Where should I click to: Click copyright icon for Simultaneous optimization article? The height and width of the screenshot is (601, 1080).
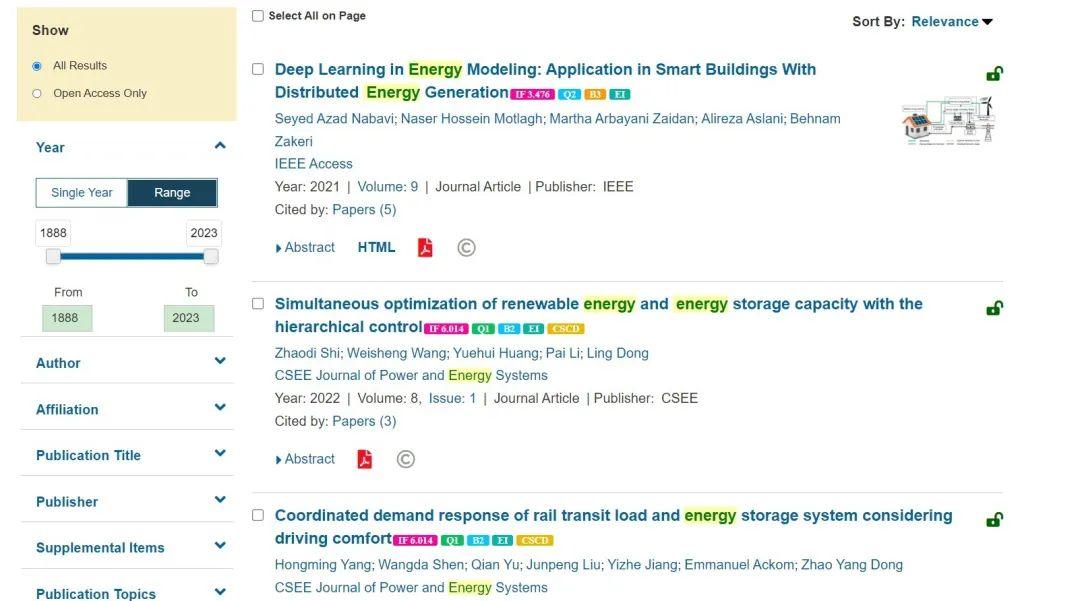[405, 459]
